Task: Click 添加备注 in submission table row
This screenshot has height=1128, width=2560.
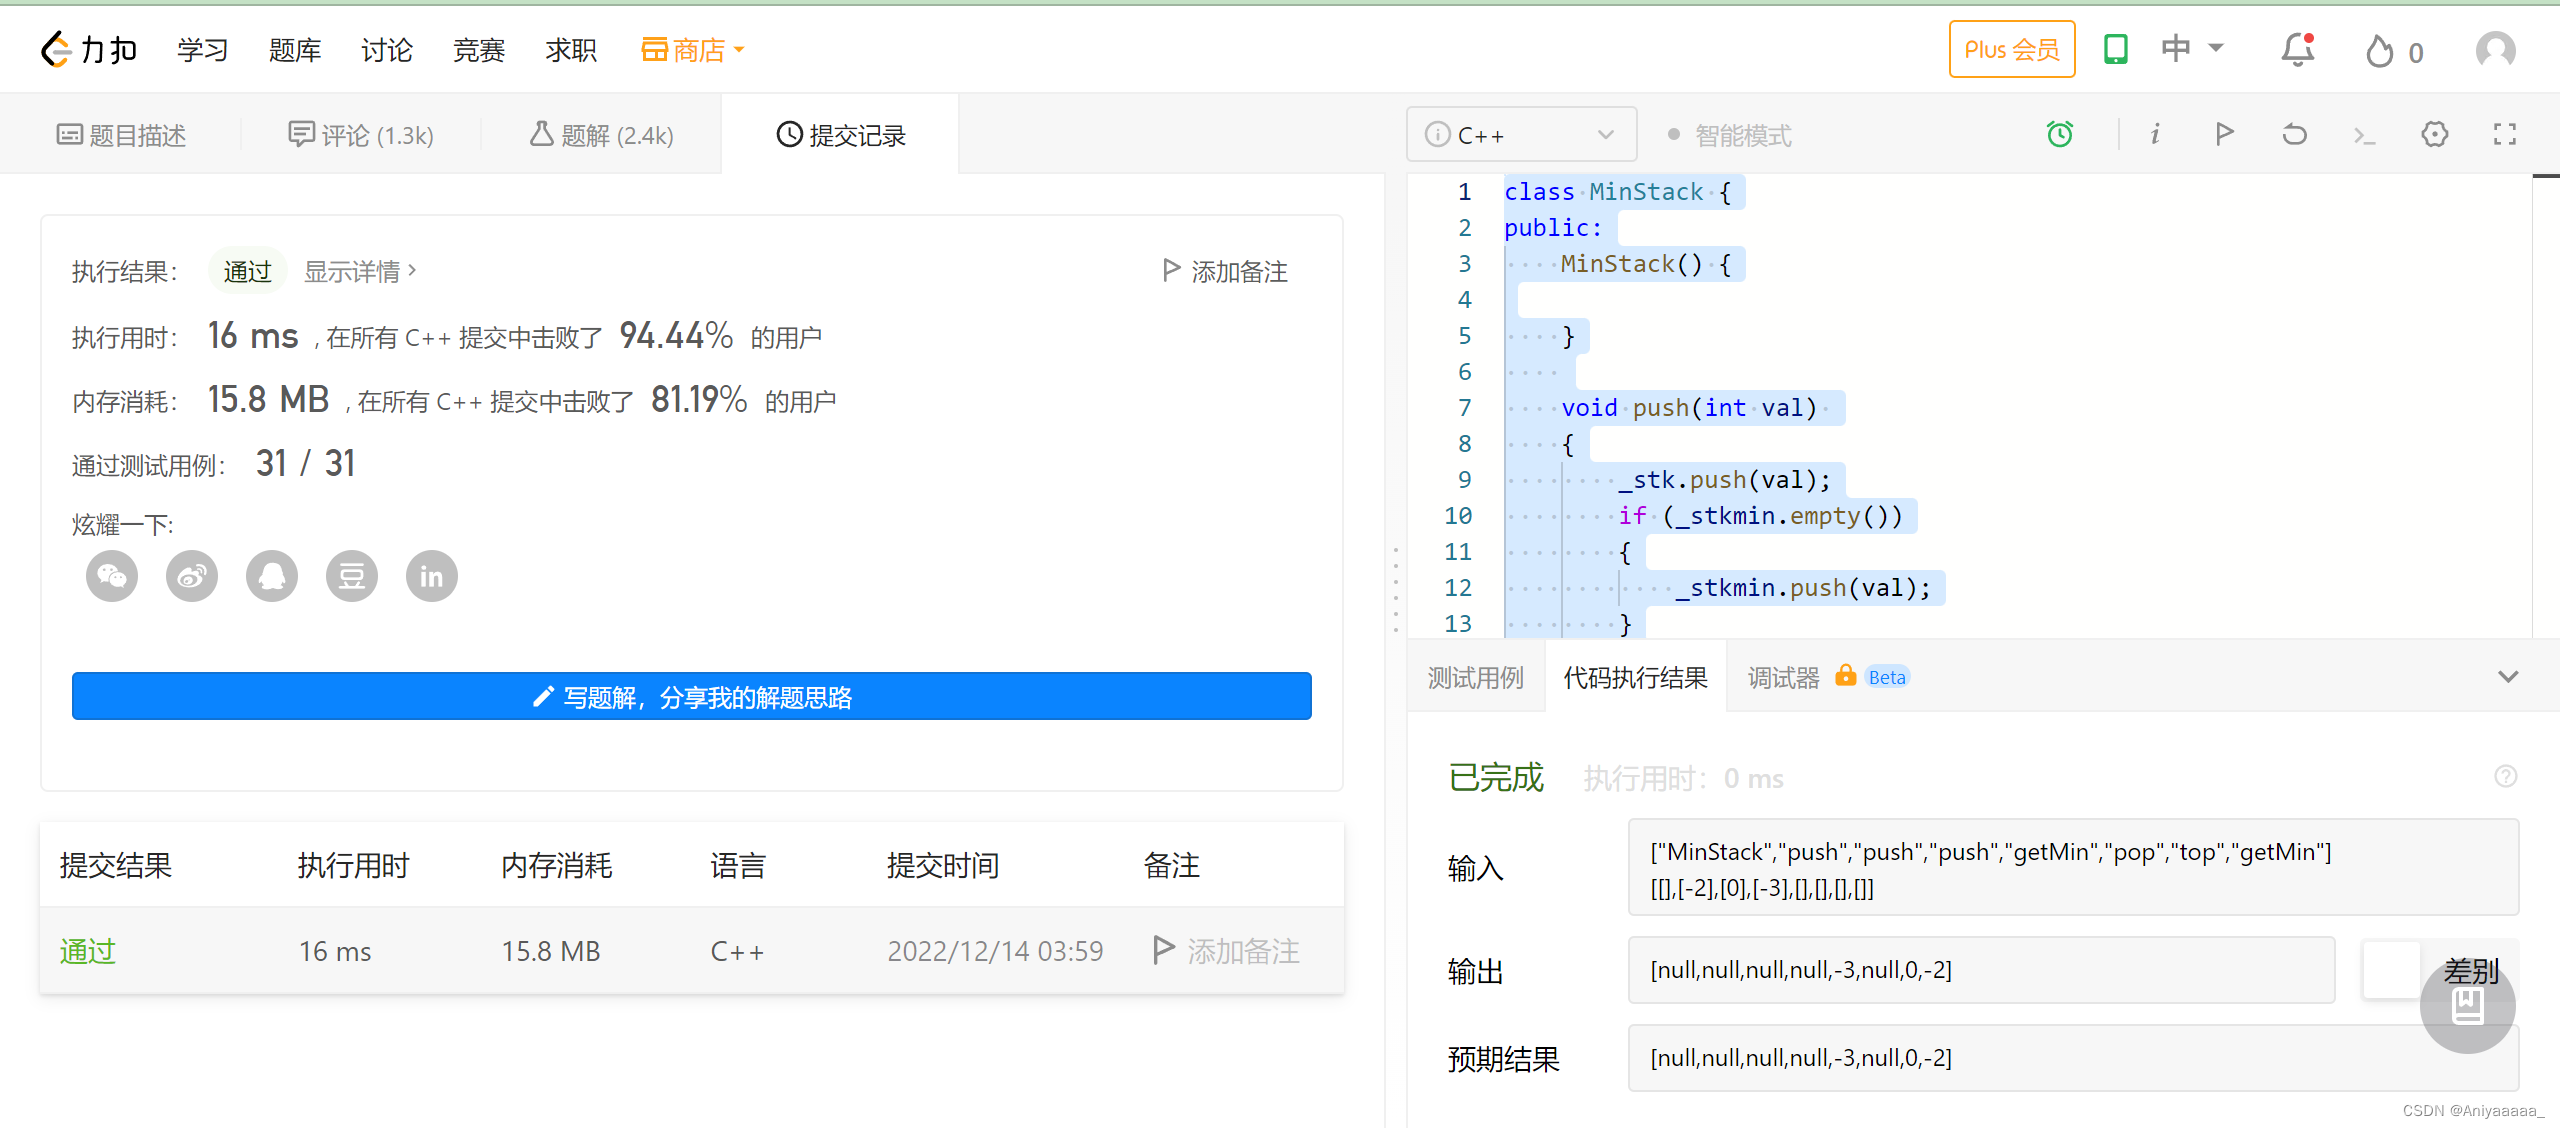Action: 1226,950
